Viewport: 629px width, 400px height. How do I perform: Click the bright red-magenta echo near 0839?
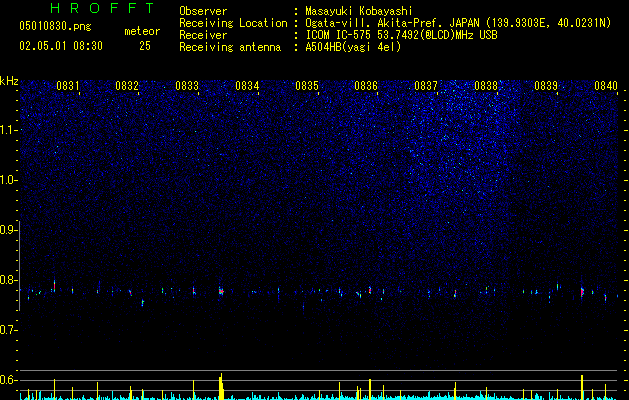pos(582,292)
